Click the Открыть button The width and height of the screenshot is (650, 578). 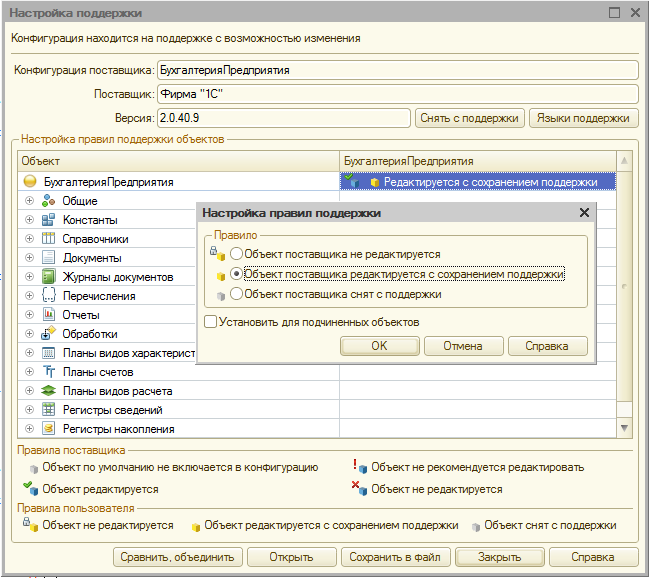[291, 557]
